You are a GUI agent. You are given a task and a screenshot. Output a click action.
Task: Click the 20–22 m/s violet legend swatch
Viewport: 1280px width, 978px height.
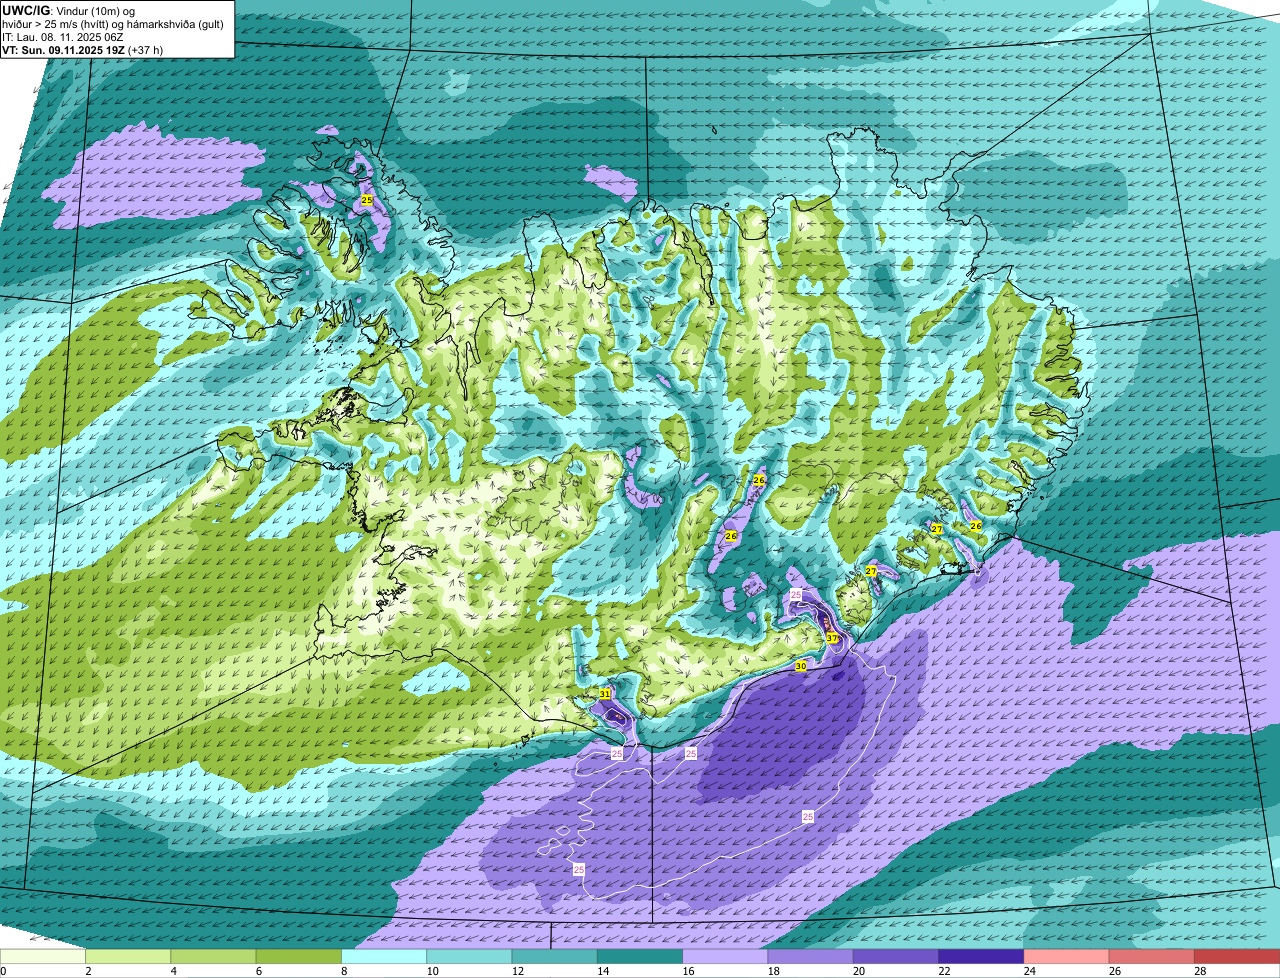click(896, 956)
